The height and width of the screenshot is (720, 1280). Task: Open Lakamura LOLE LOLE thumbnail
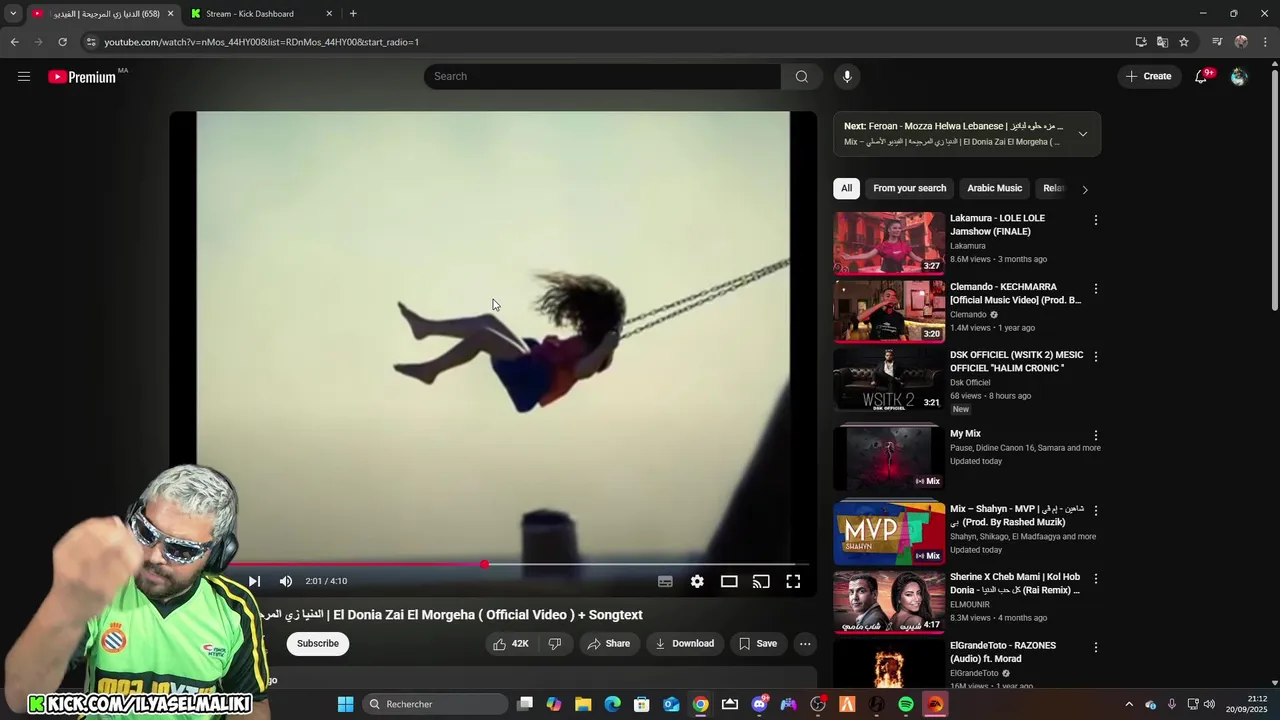tap(889, 242)
